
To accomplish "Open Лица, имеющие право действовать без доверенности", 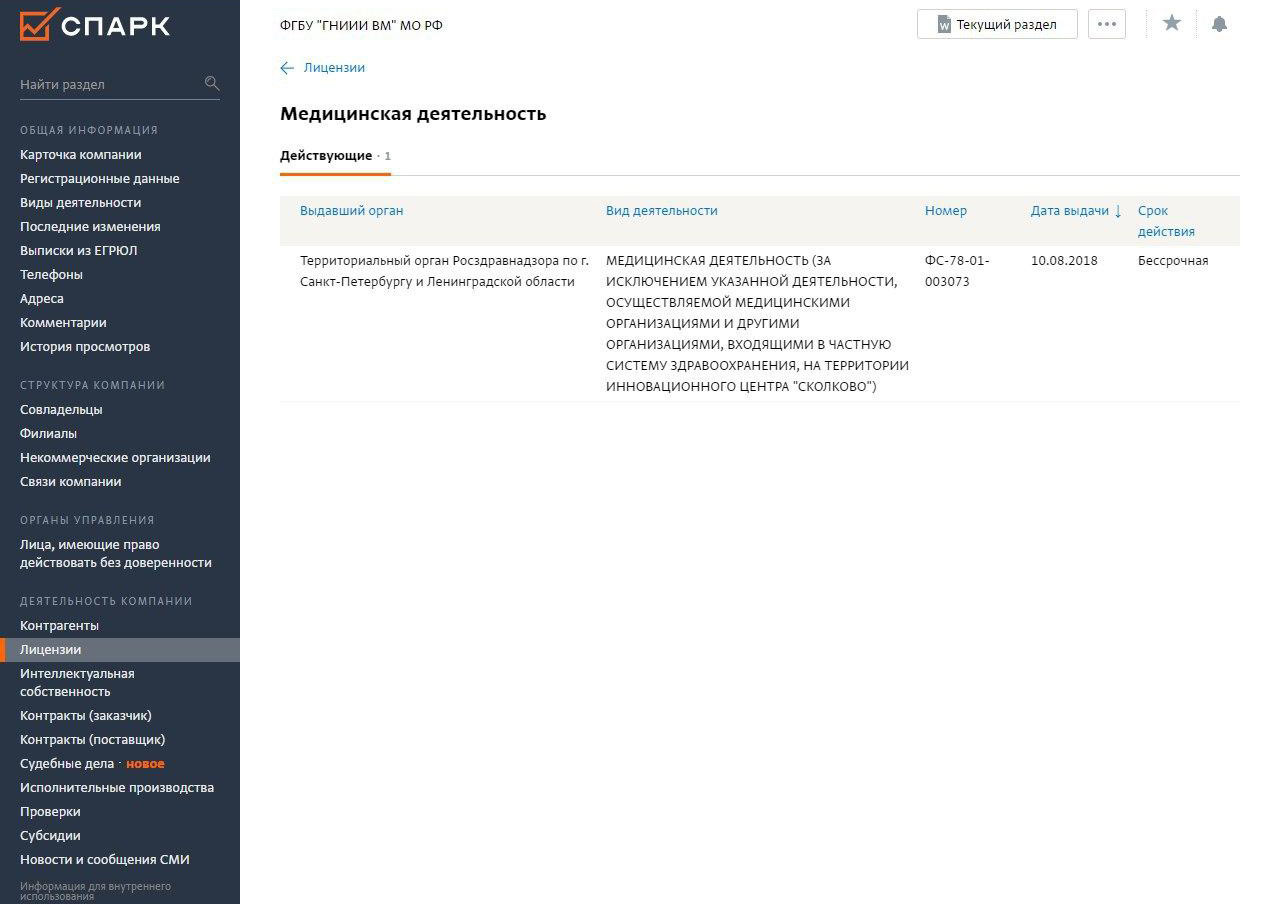I will (x=116, y=554).
